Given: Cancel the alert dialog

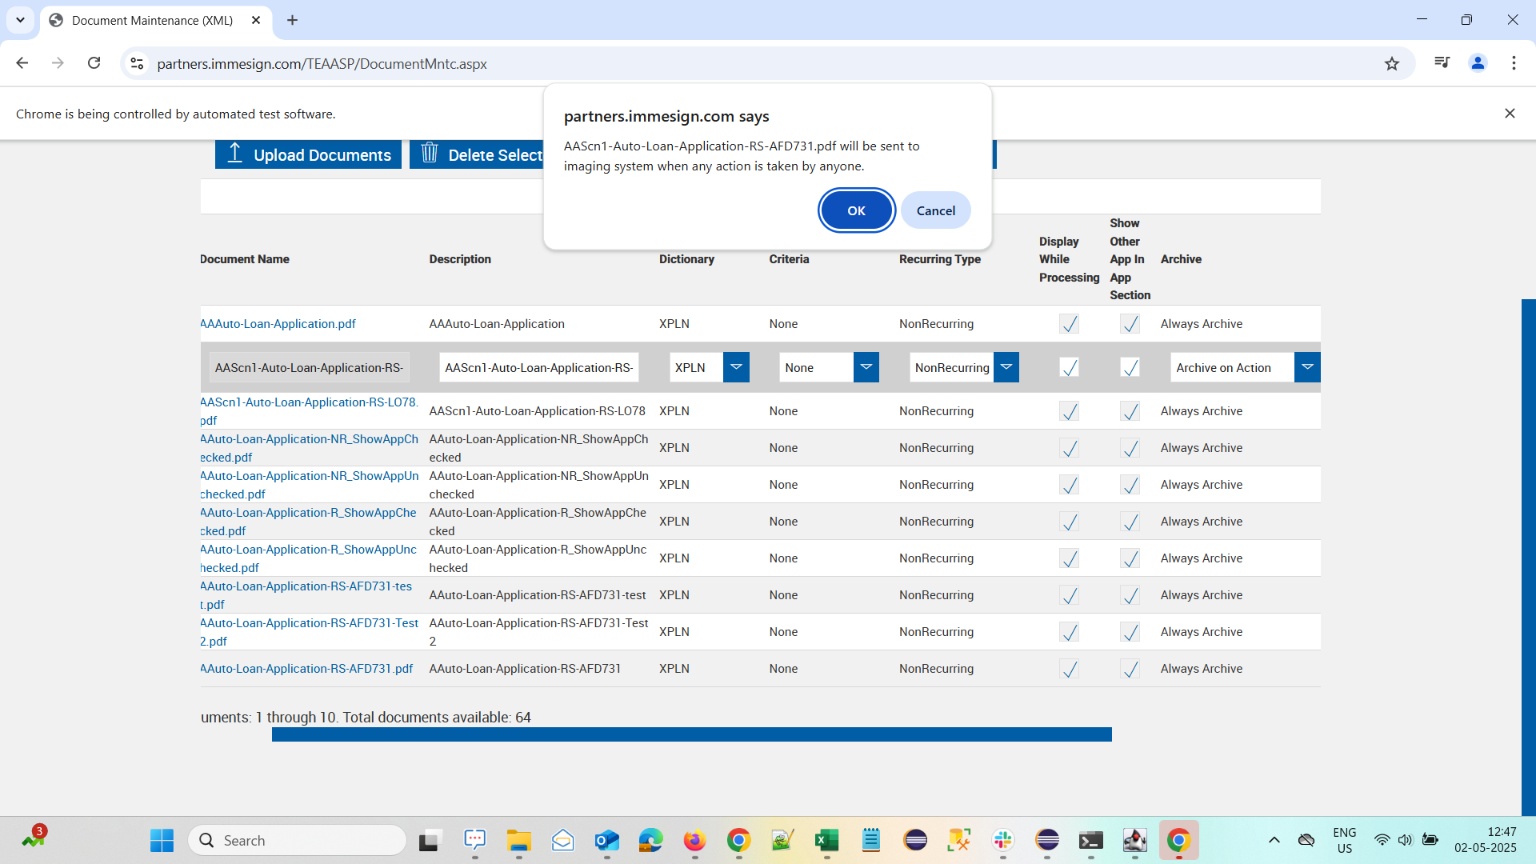Looking at the screenshot, I should (936, 210).
